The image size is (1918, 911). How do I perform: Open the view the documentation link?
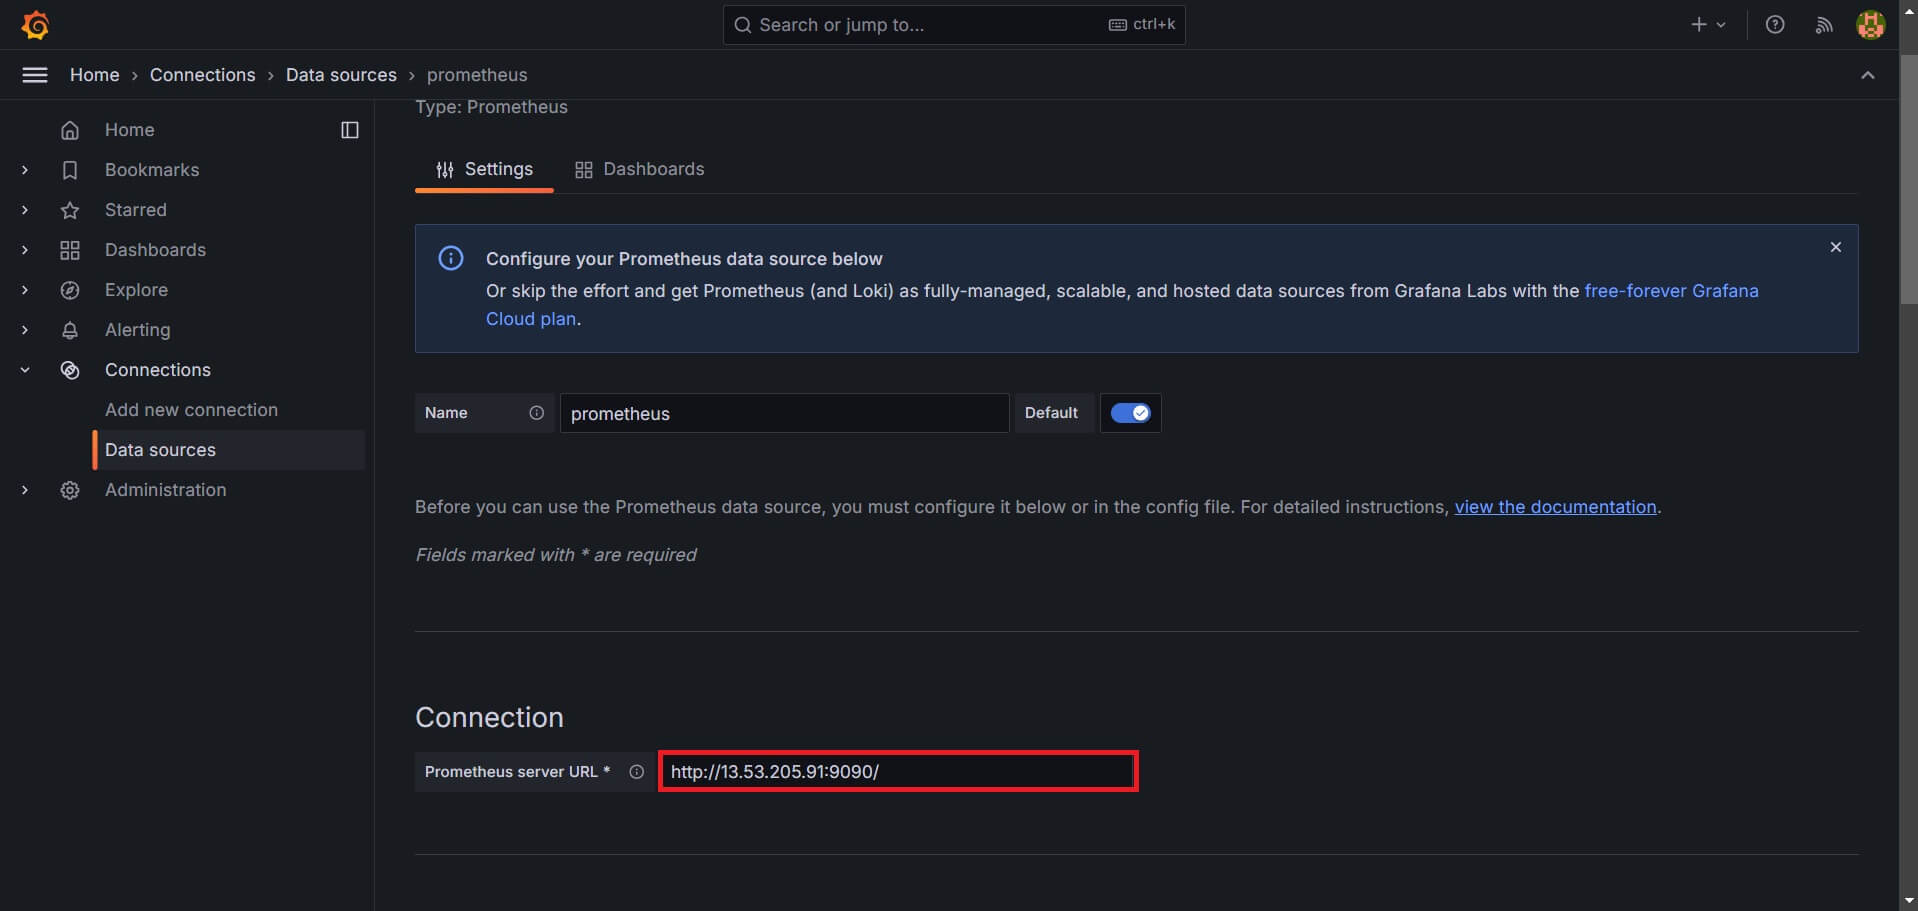coord(1554,507)
